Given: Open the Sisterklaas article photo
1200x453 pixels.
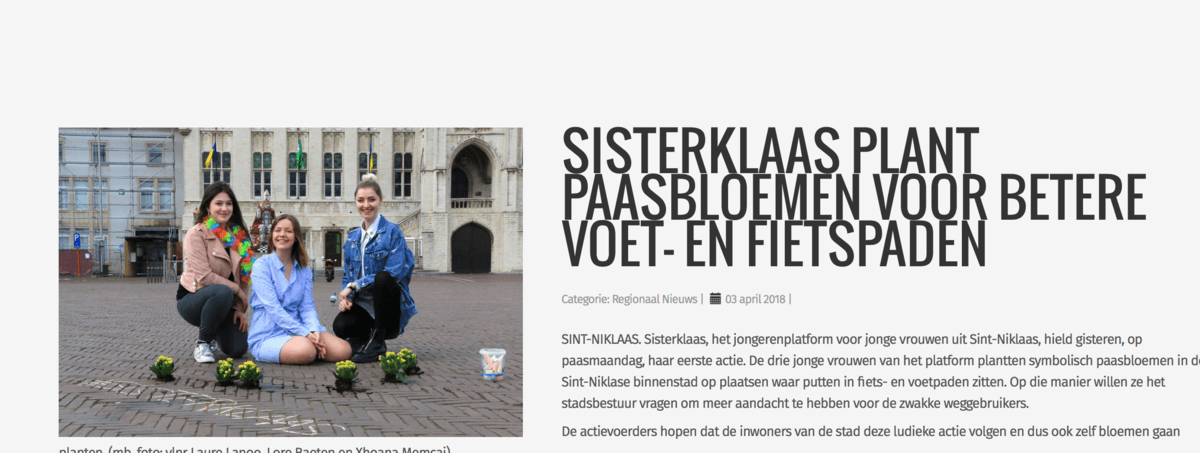Looking at the screenshot, I should point(290,282).
